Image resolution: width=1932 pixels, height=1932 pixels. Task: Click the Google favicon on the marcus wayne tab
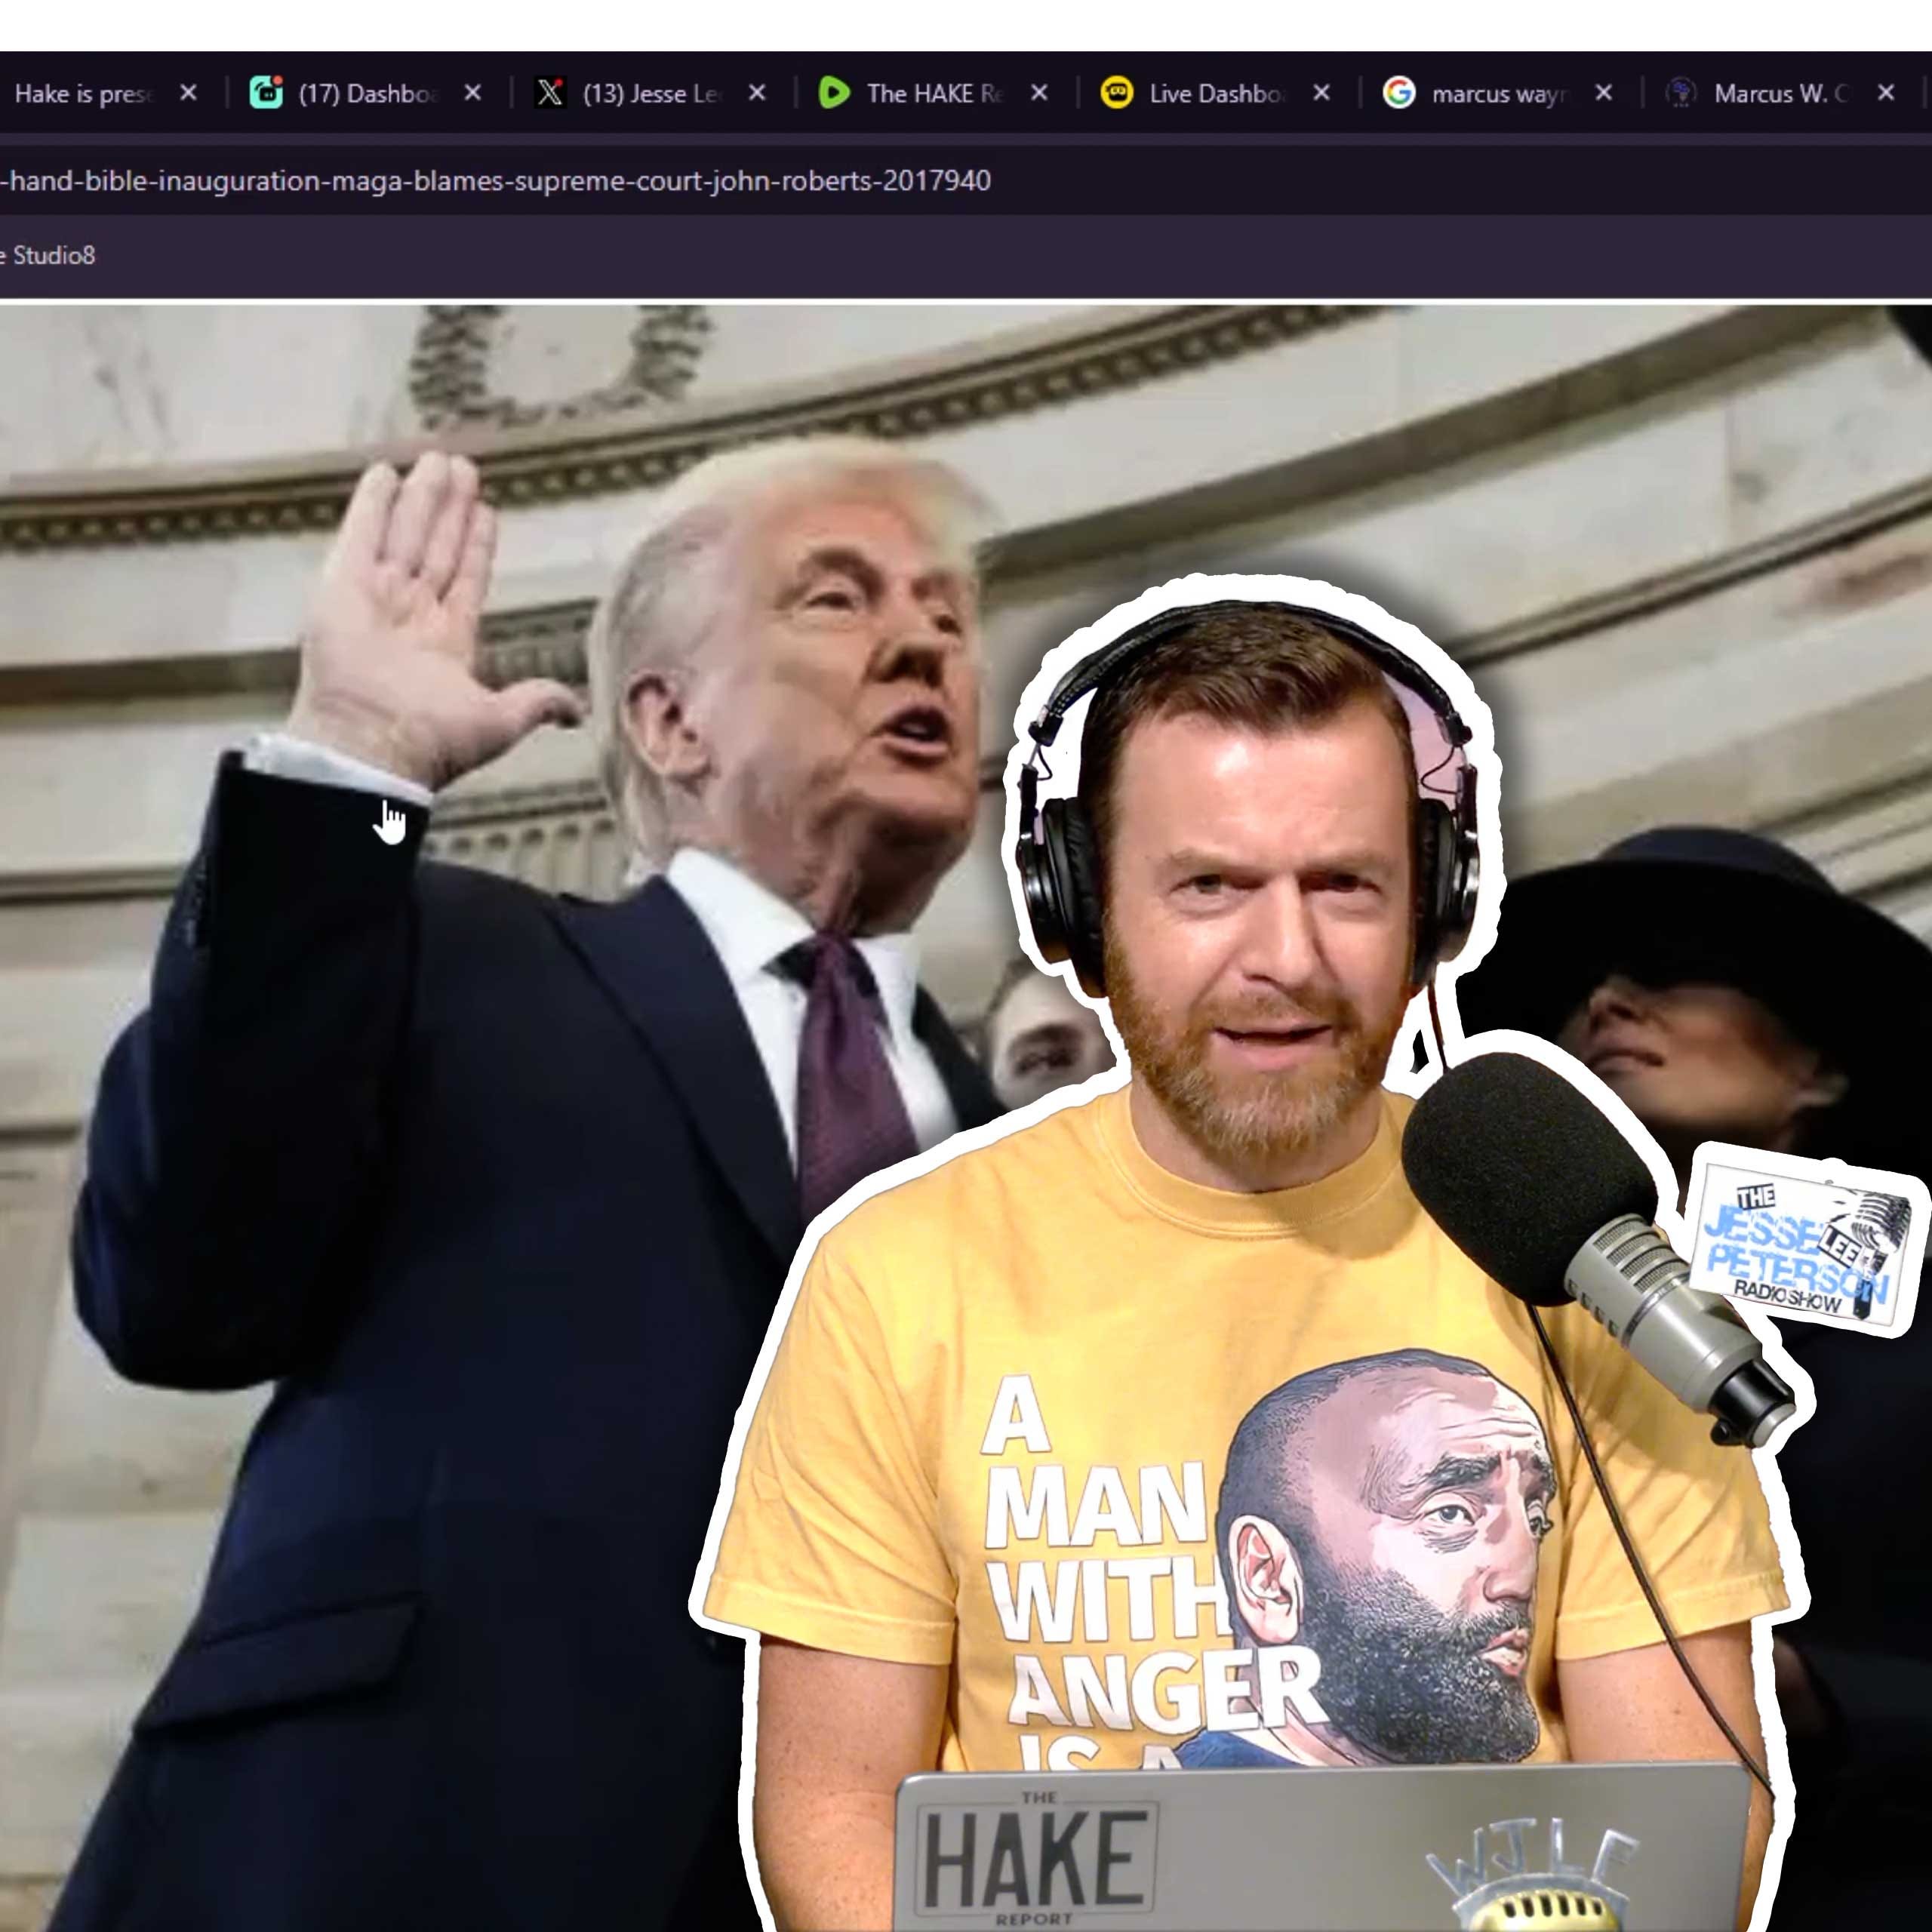1399,93
